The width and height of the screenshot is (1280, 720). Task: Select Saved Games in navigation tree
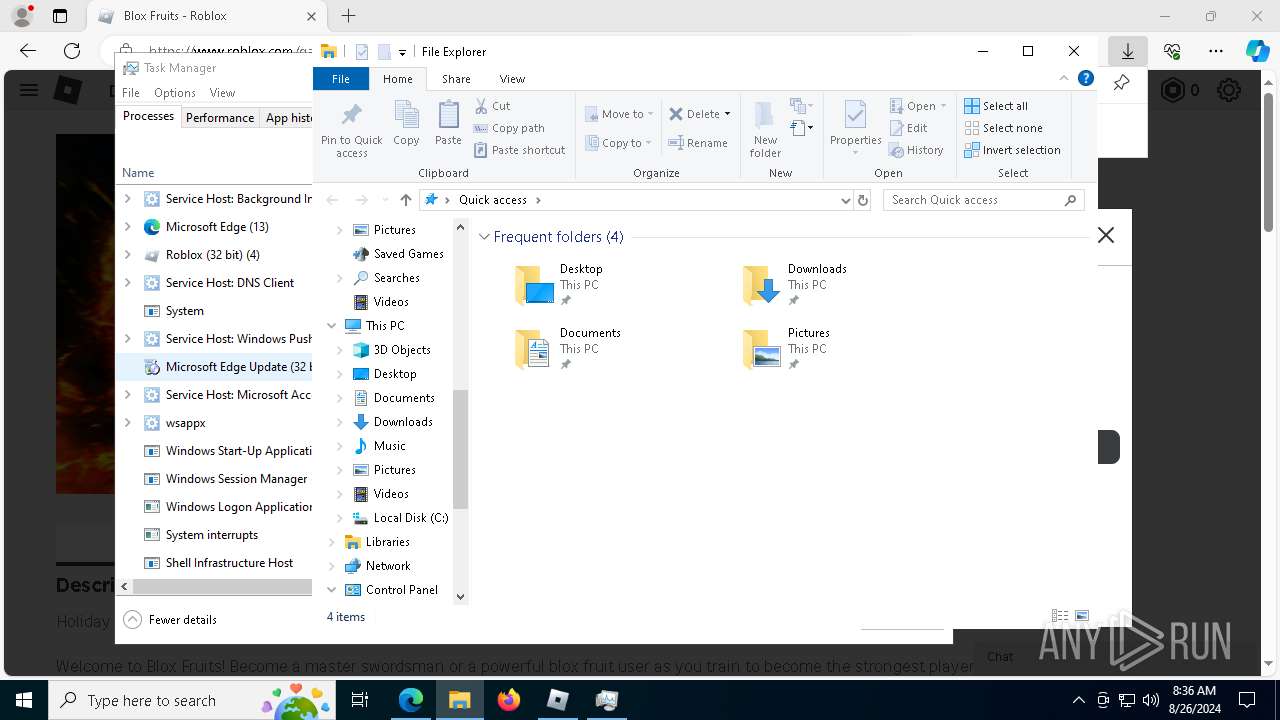click(x=408, y=254)
